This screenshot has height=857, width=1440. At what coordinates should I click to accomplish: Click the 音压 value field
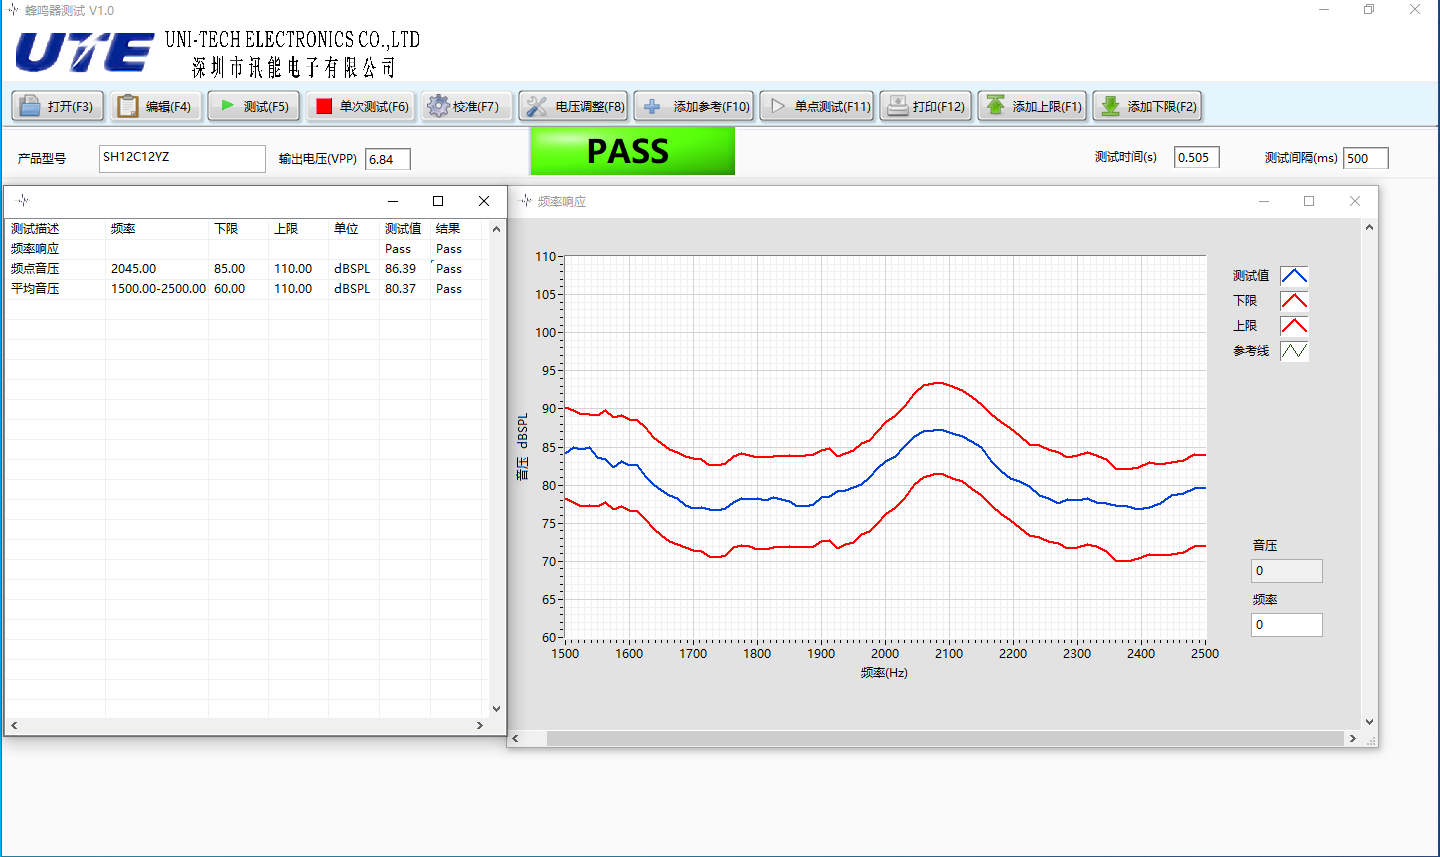coord(1287,571)
